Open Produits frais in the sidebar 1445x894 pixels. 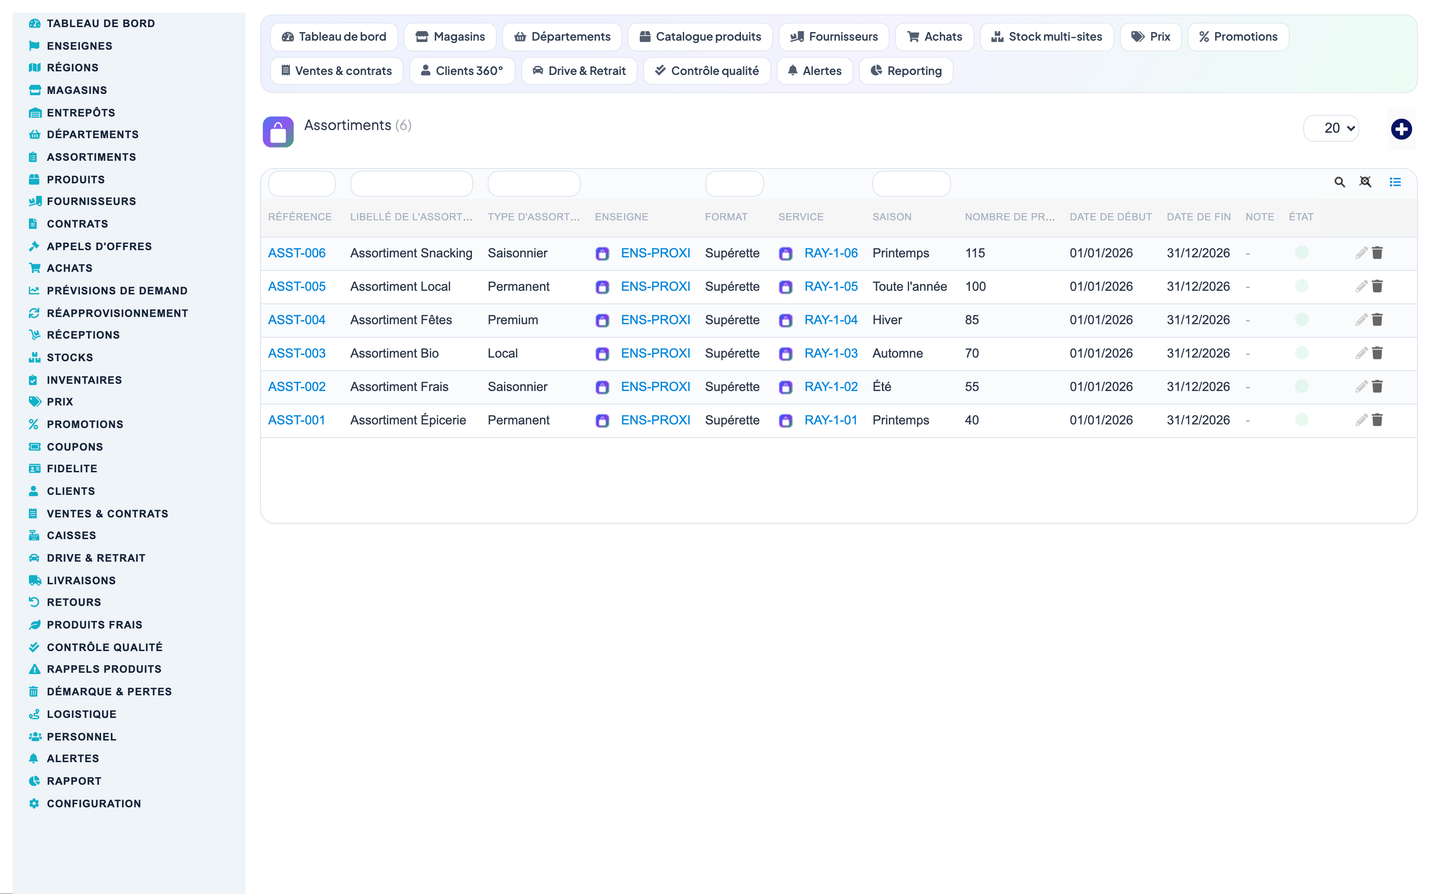click(x=94, y=625)
